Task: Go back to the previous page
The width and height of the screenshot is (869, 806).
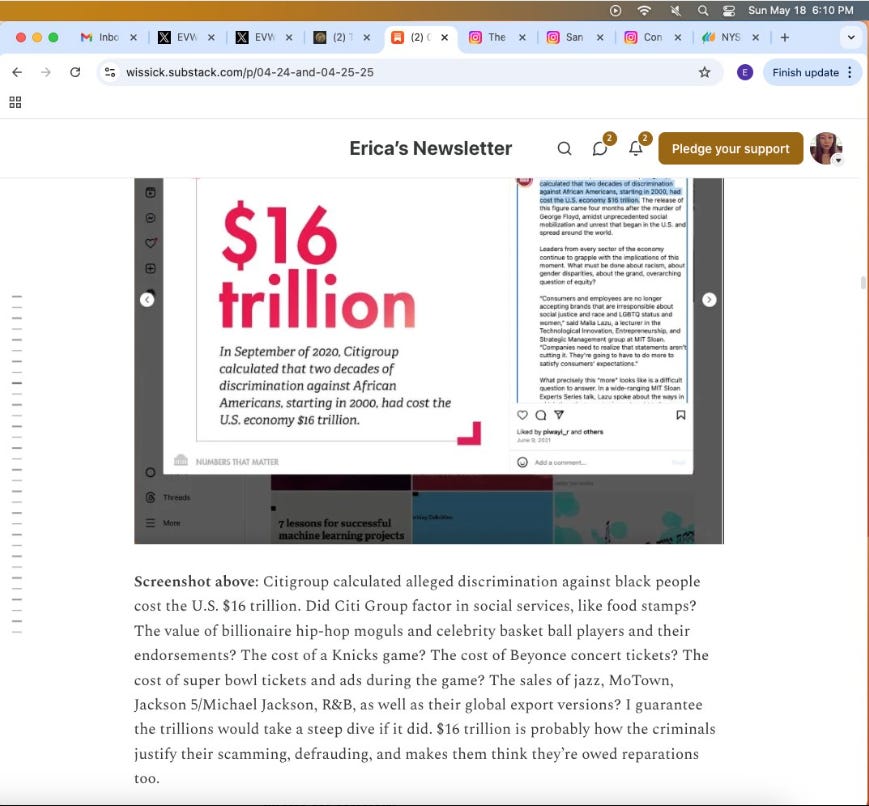Action: pyautogui.click(x=17, y=72)
